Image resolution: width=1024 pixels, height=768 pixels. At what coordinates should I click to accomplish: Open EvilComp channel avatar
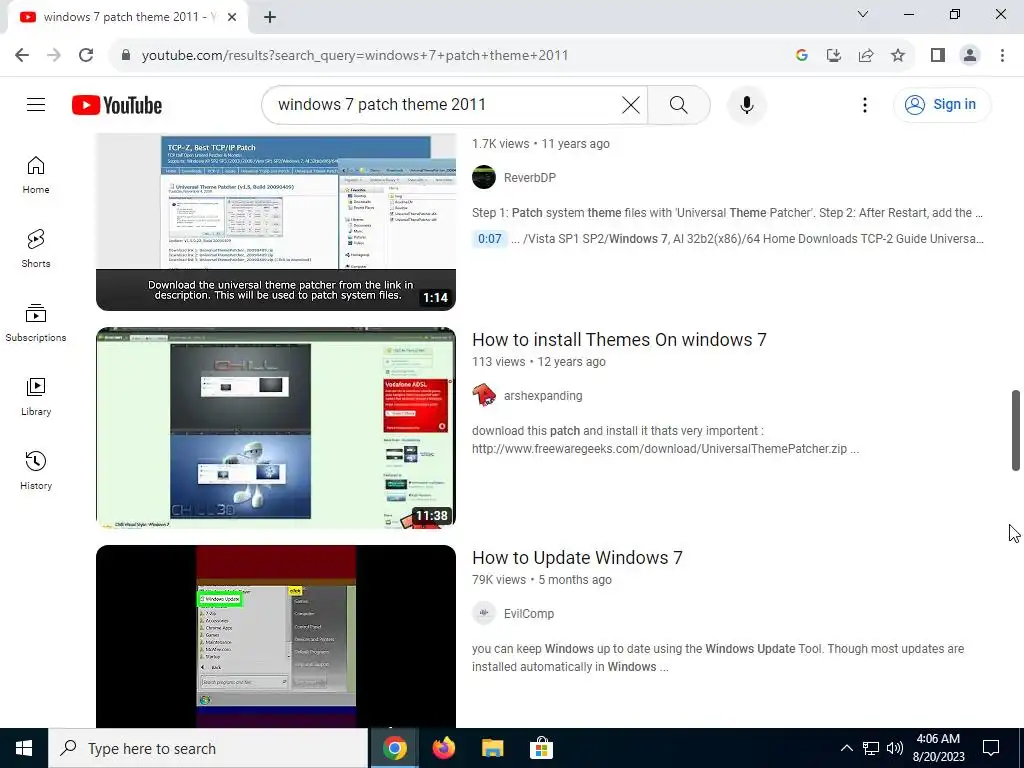coord(484,613)
